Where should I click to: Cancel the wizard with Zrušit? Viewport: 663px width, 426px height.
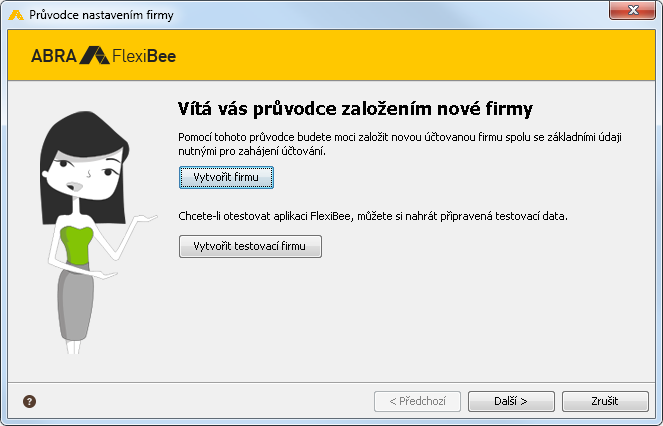point(605,401)
